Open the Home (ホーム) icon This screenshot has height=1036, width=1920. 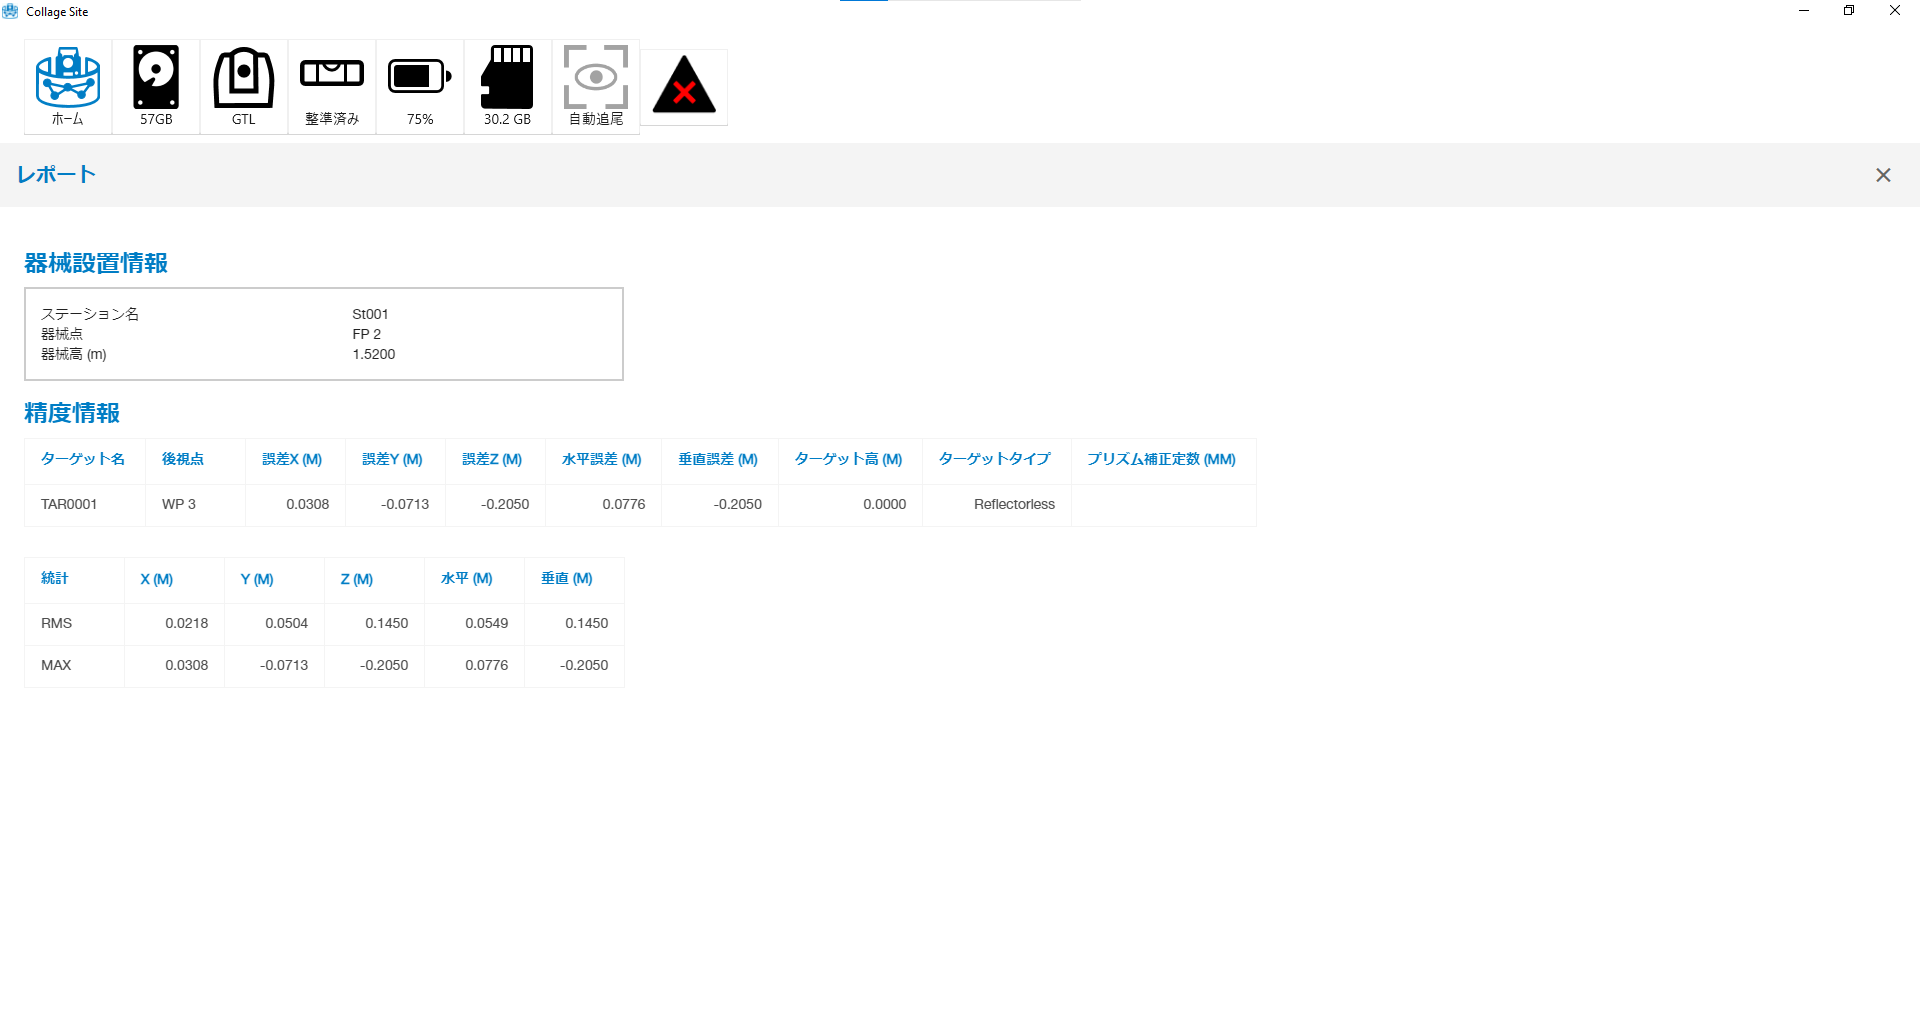(68, 86)
